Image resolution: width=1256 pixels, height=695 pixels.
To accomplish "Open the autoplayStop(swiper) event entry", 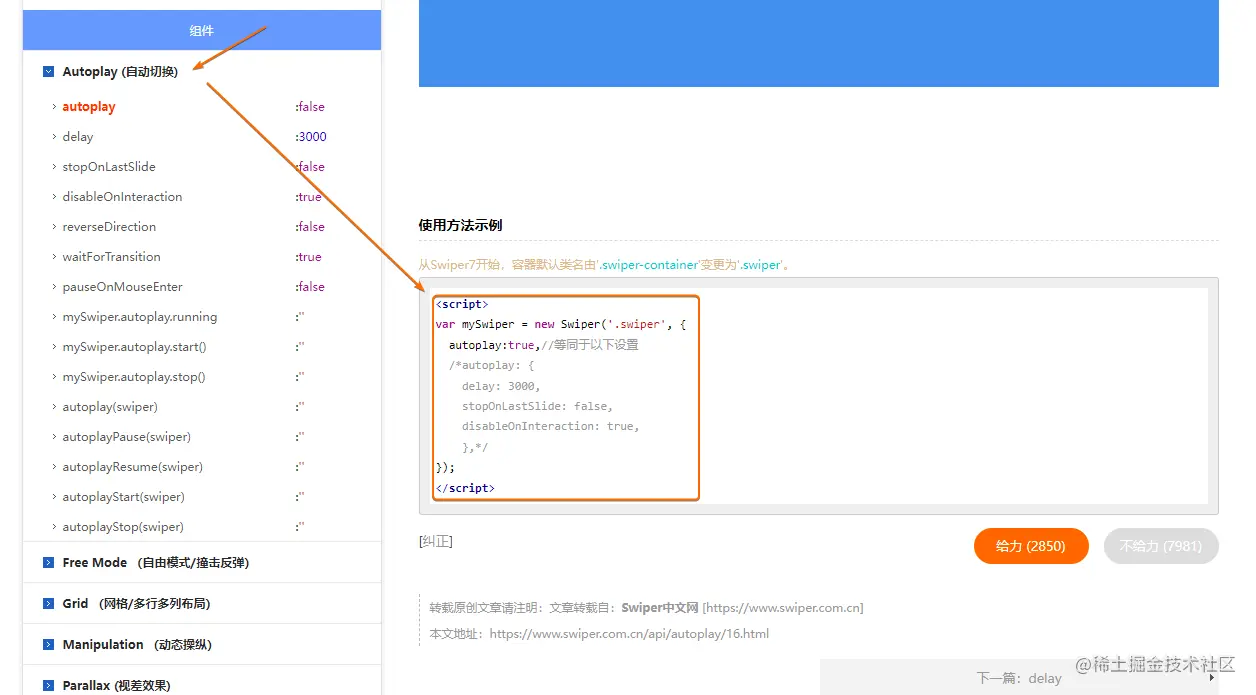I will (123, 527).
